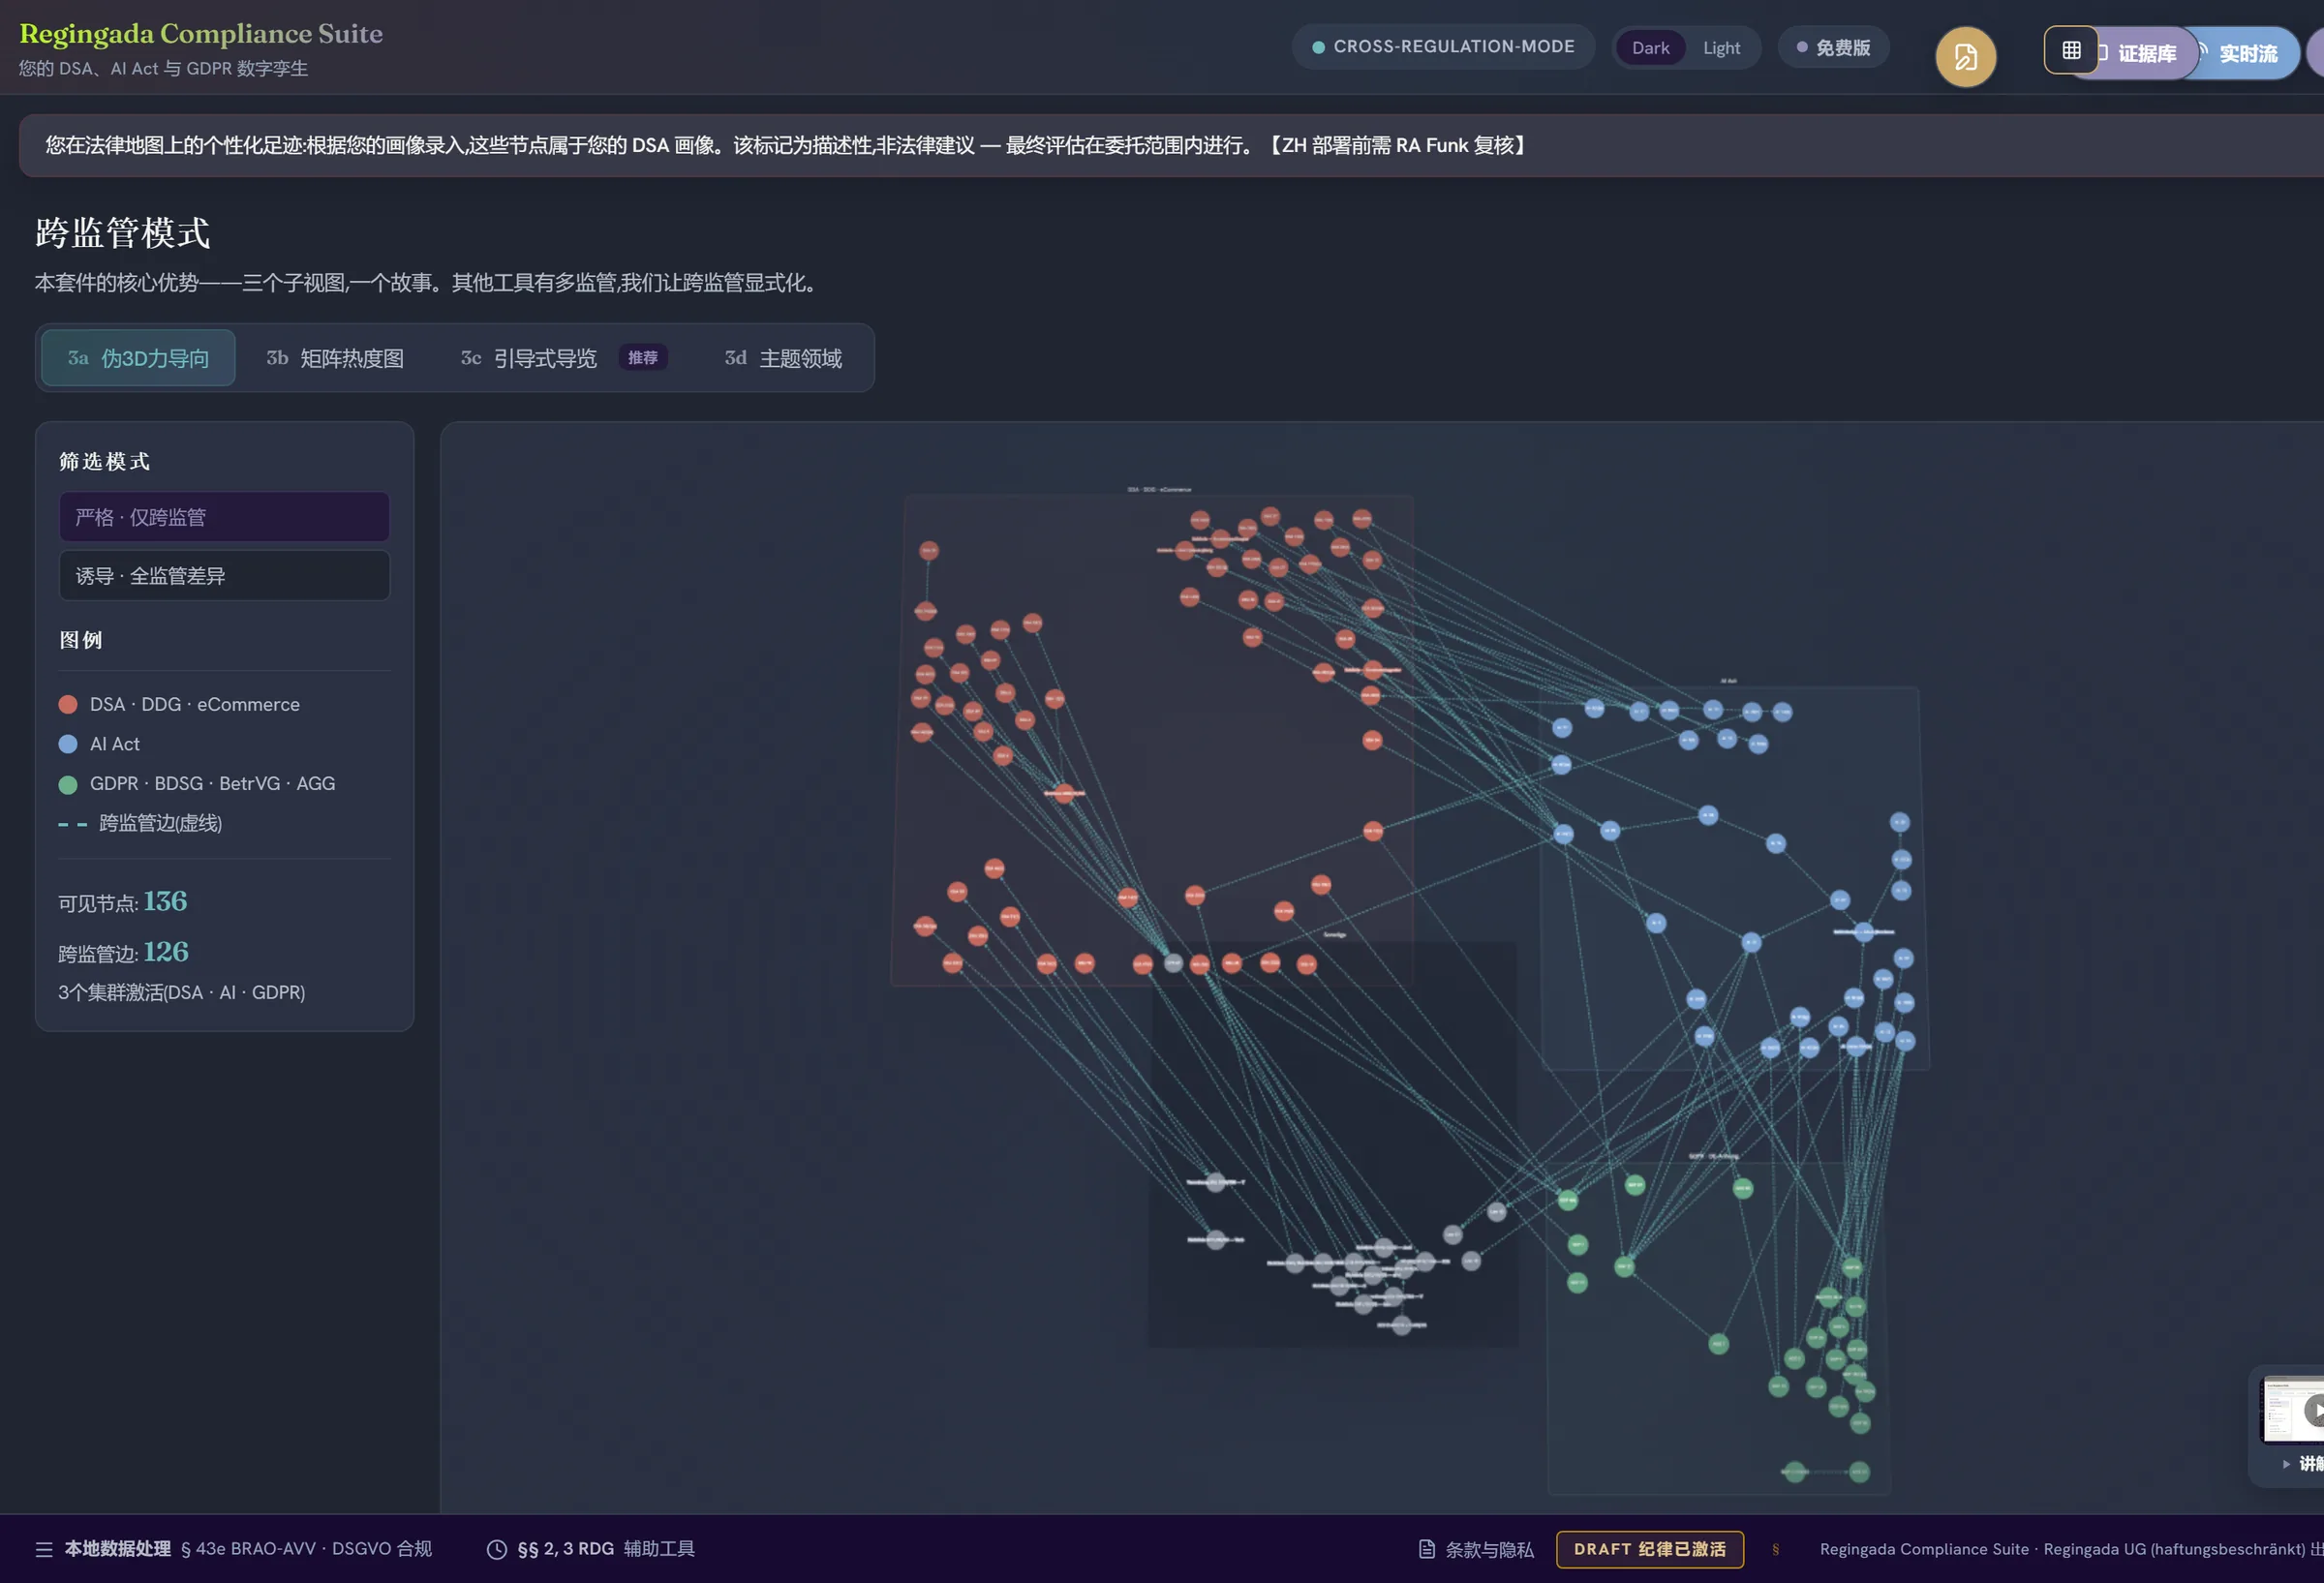Click the 跨监管模式 page heading
Viewport: 2324px width, 1583px height.
pyautogui.click(x=122, y=232)
